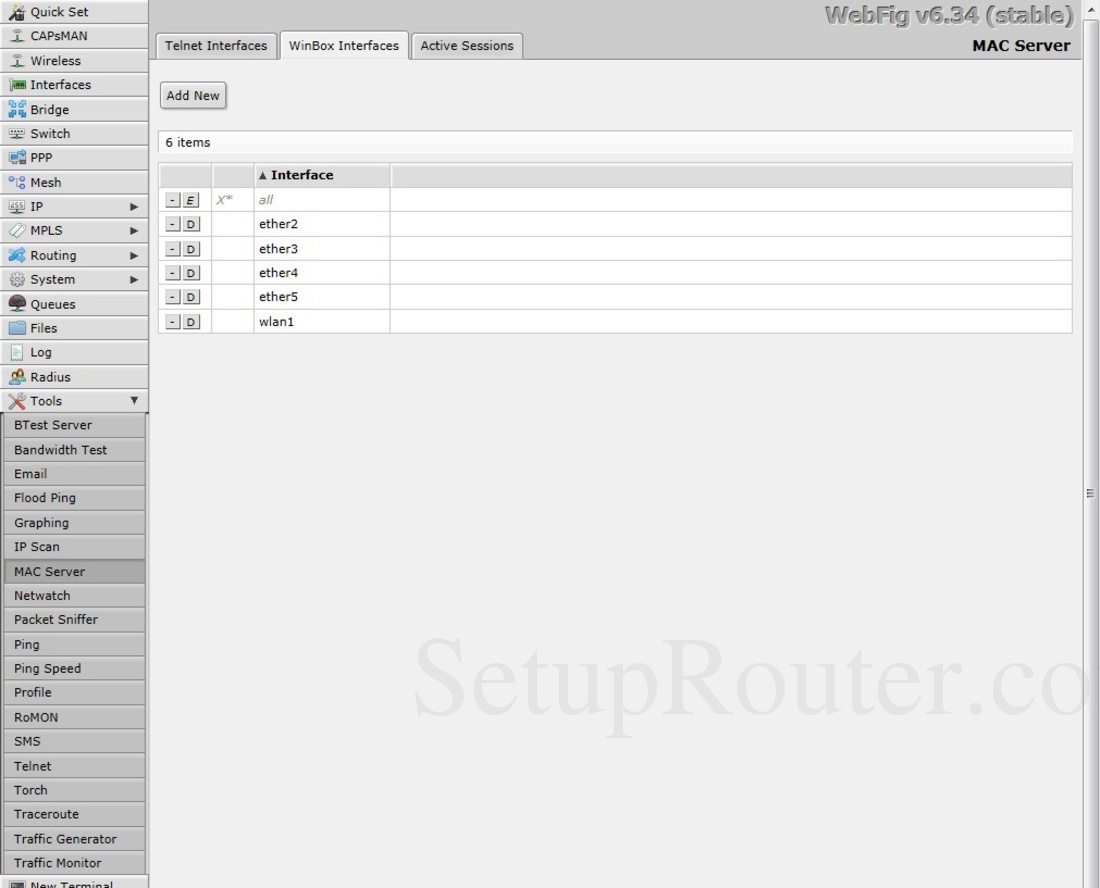Expand the System submenu arrow
Viewport: 1100px width, 888px height.
(134, 280)
